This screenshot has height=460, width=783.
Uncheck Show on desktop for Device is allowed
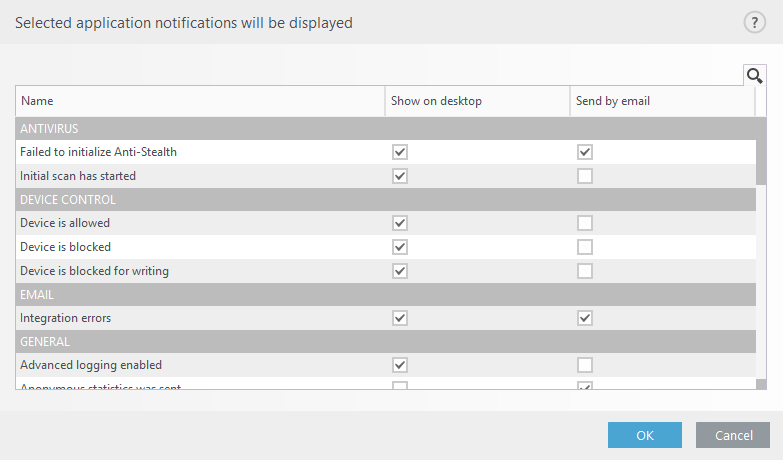pyautogui.click(x=400, y=223)
